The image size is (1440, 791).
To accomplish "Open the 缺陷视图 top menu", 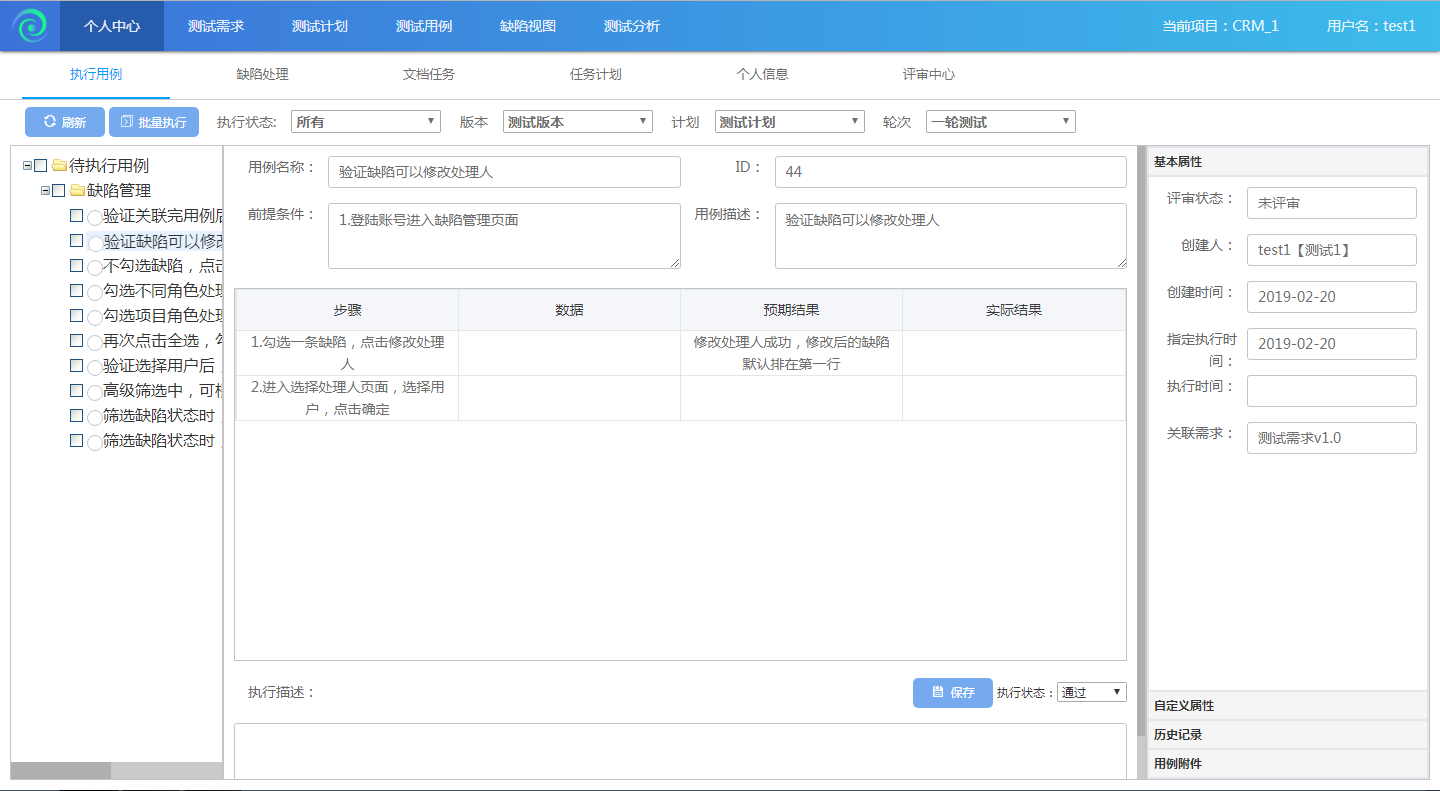I will pyautogui.click(x=528, y=26).
